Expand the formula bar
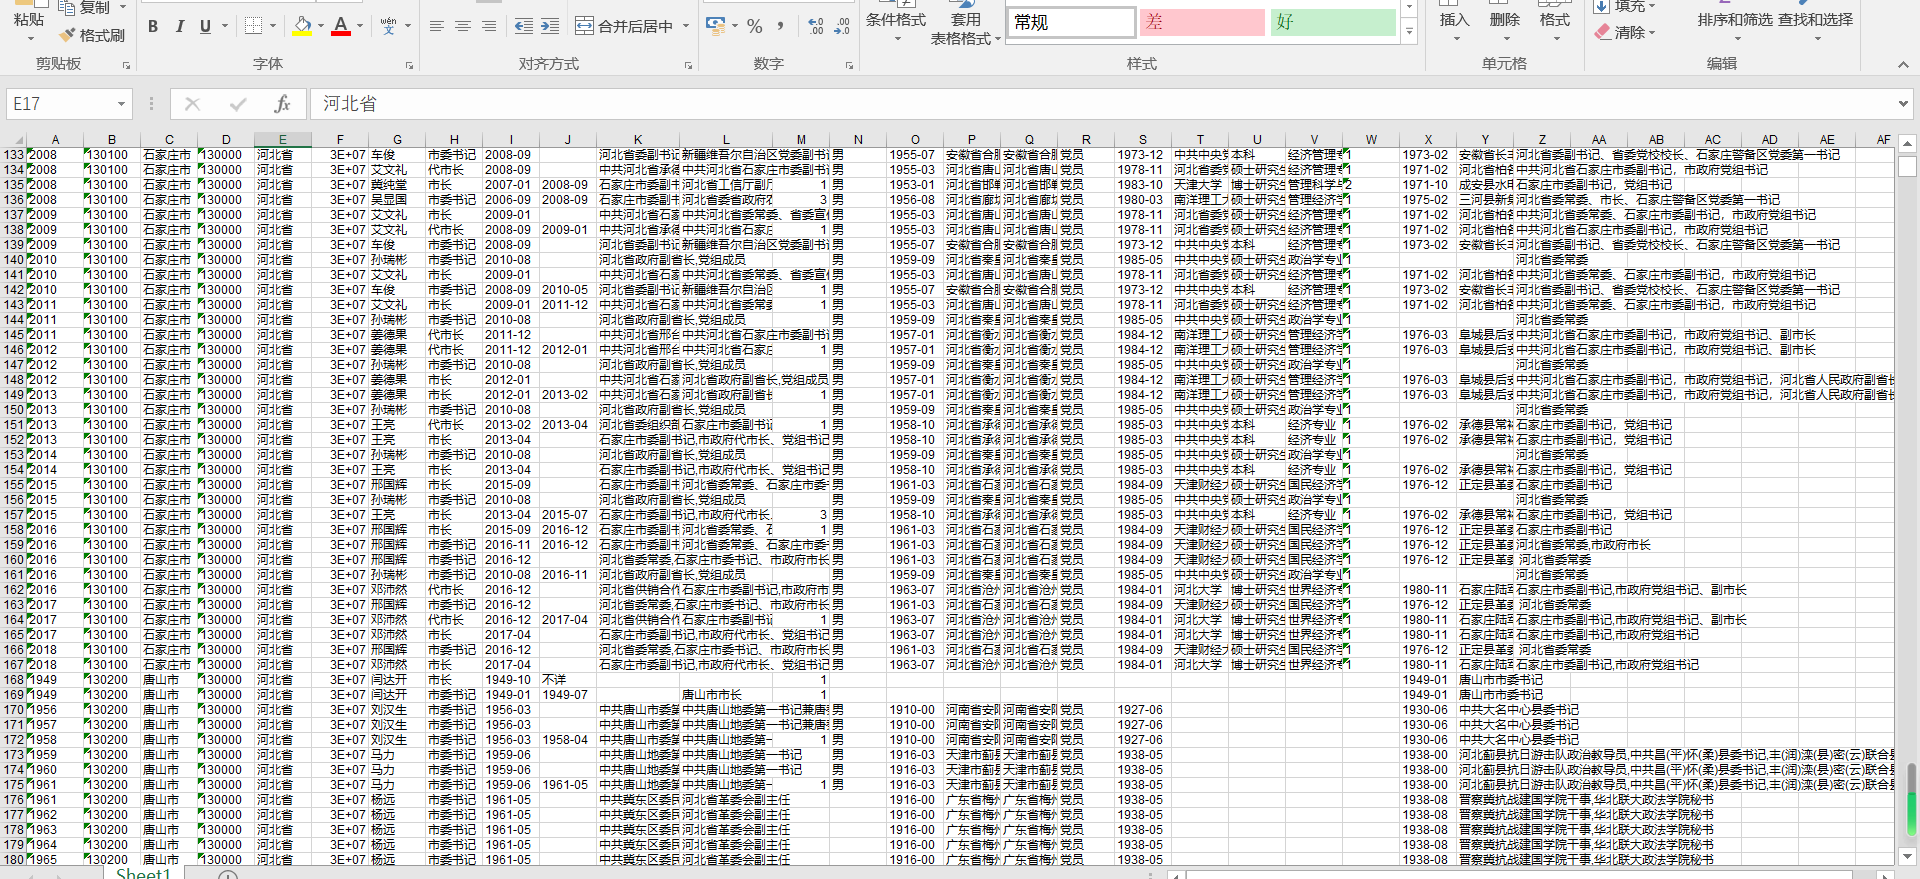 click(1902, 104)
